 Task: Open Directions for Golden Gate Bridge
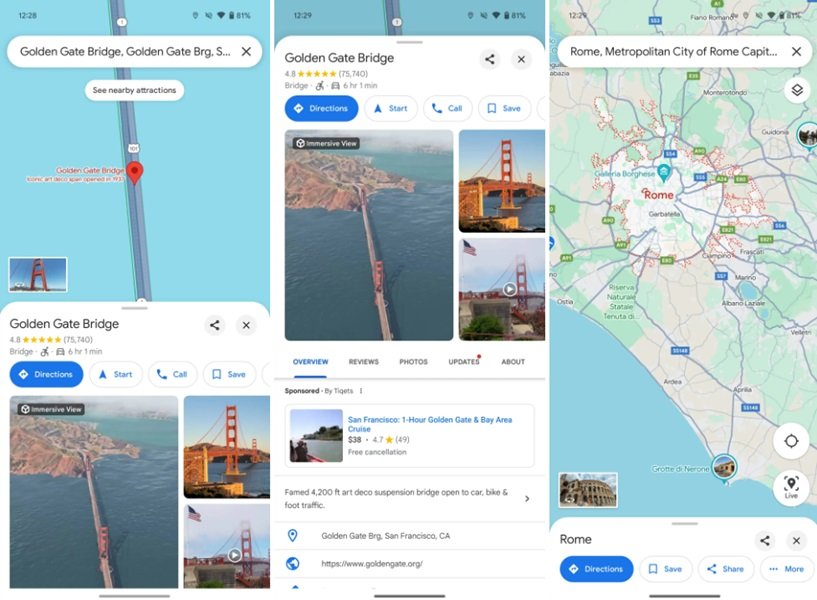pos(320,108)
